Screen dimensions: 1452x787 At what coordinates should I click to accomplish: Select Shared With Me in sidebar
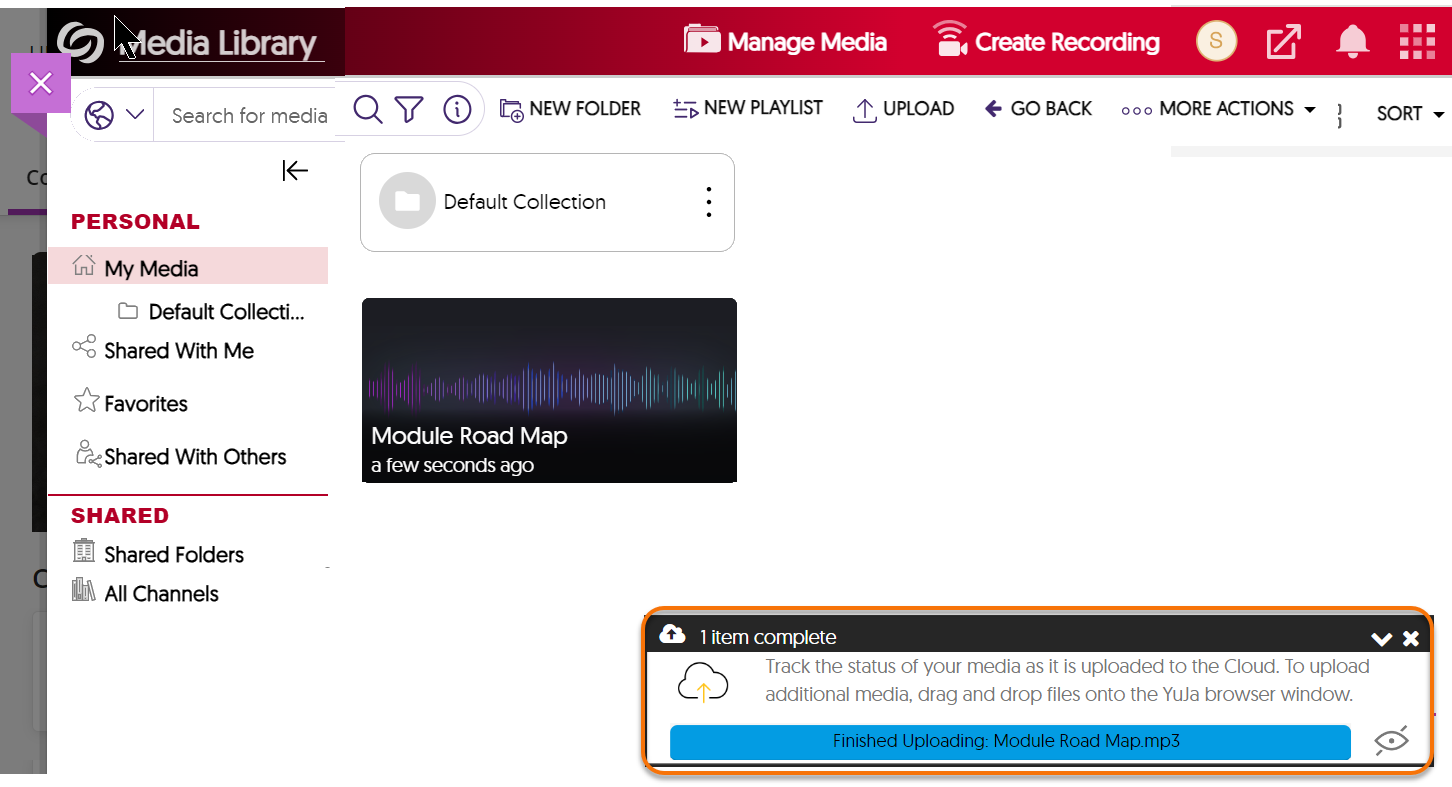point(178,351)
